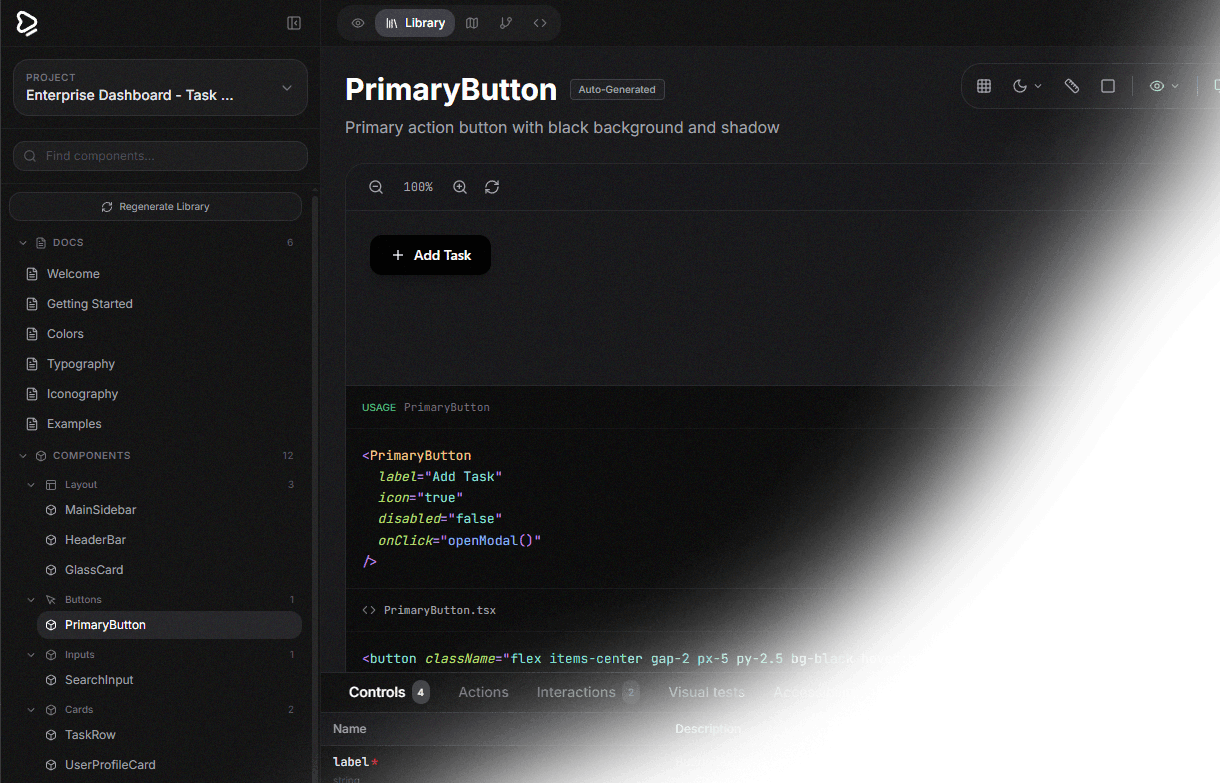This screenshot has height=783, width=1220.
Task: Open the Project selector dropdown
Action: 160,87
